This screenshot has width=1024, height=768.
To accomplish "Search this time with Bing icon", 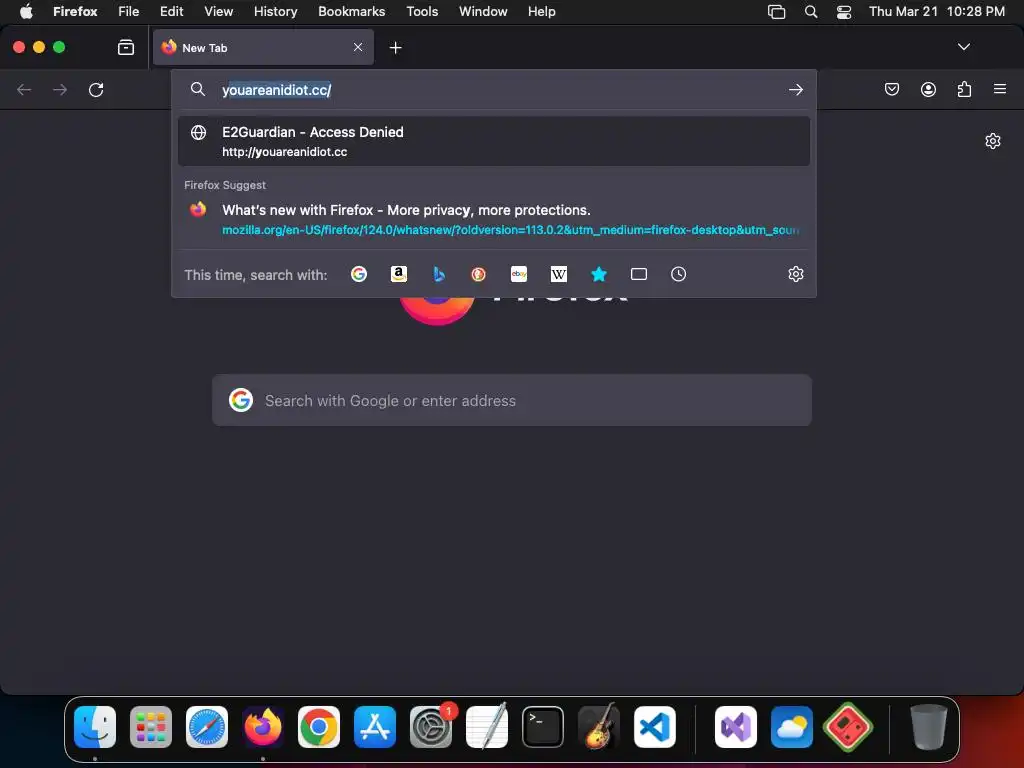I will click(439, 274).
